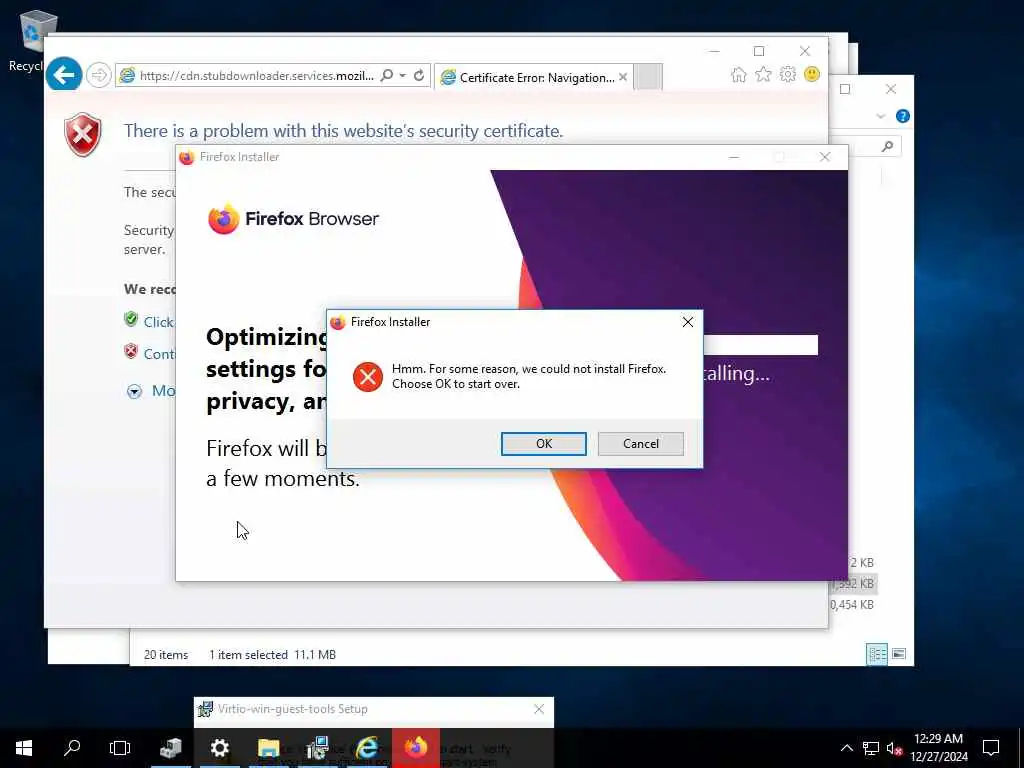1024x768 pixels.
Task: Switch File Explorer to details view
Action: 876,654
